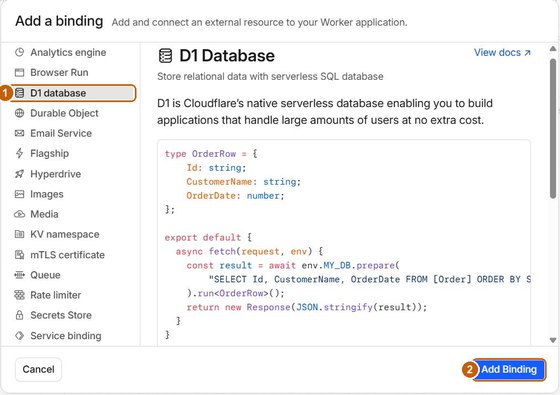Click the 'Id: string;' code line
The image size is (560, 395).
[216, 168]
